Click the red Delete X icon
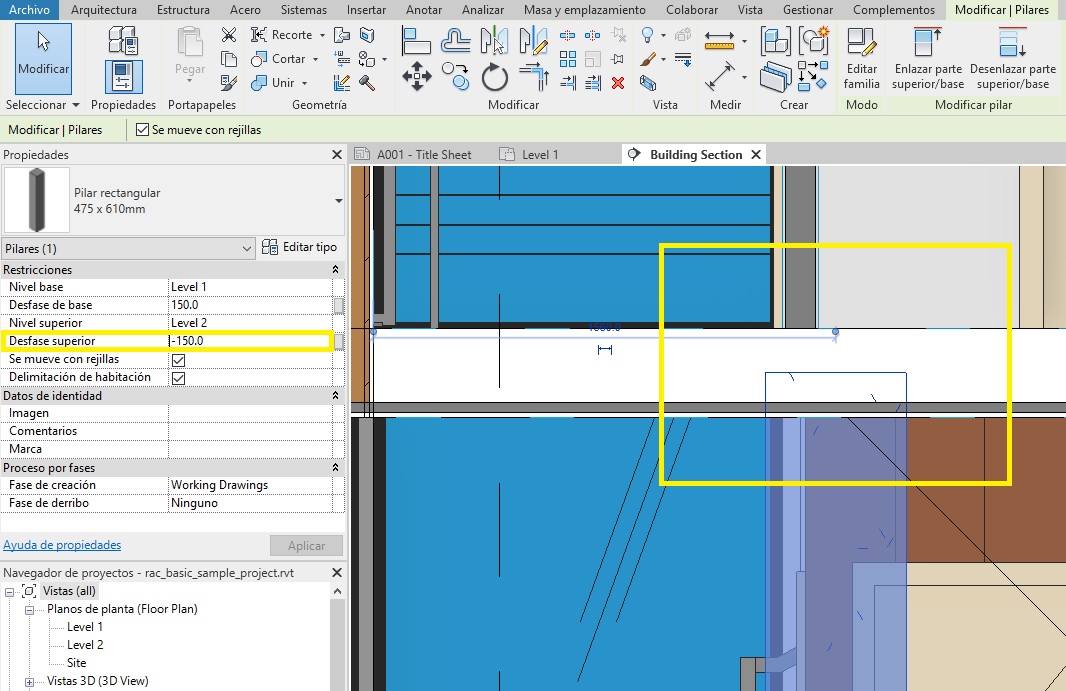The width and height of the screenshot is (1066, 691). [x=617, y=83]
